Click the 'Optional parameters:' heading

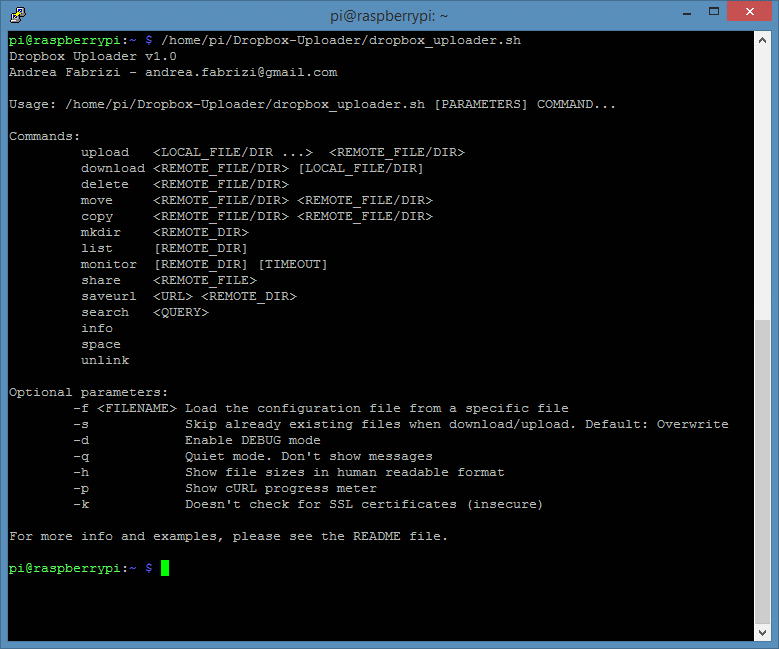pyautogui.click(x=88, y=393)
